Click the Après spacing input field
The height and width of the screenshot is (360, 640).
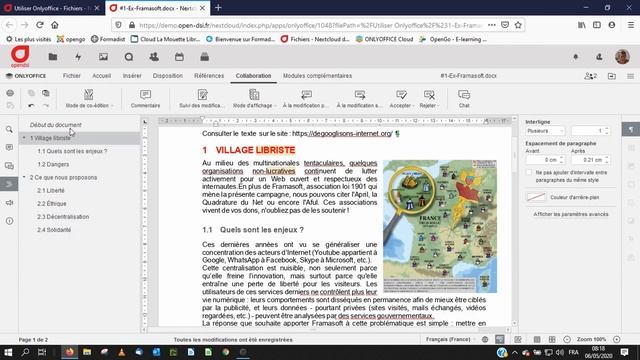click(591, 160)
